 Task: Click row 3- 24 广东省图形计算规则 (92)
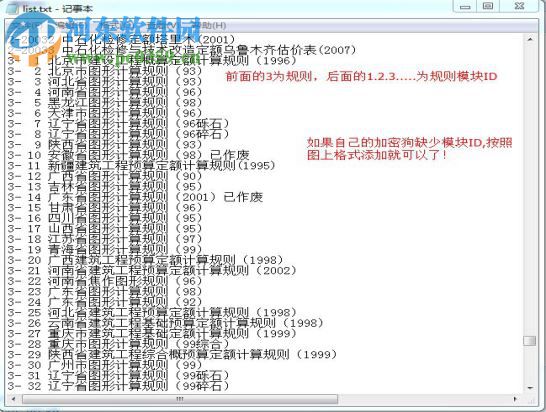pos(105,302)
